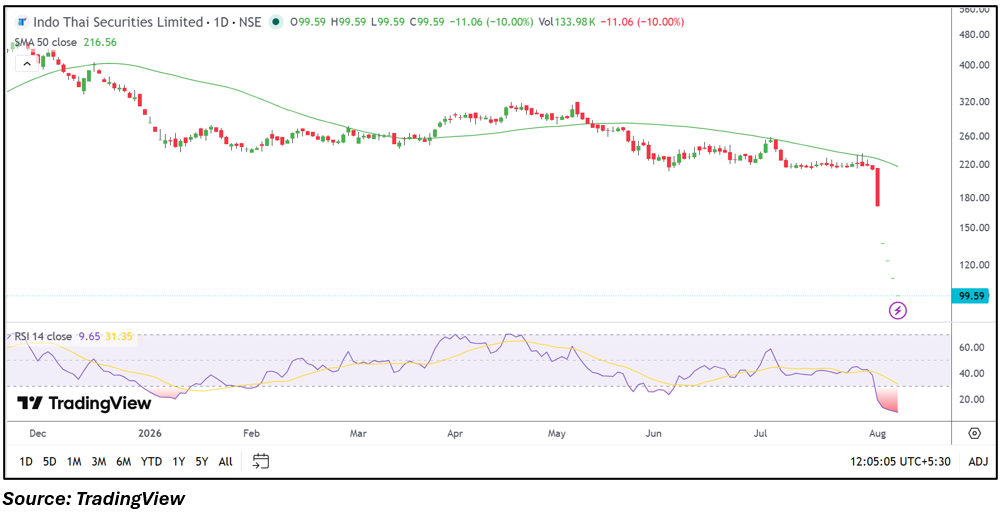The height and width of the screenshot is (516, 1000).
Task: Open timezone menu at 12:05:05 UTC+5:30
Action: click(901, 461)
